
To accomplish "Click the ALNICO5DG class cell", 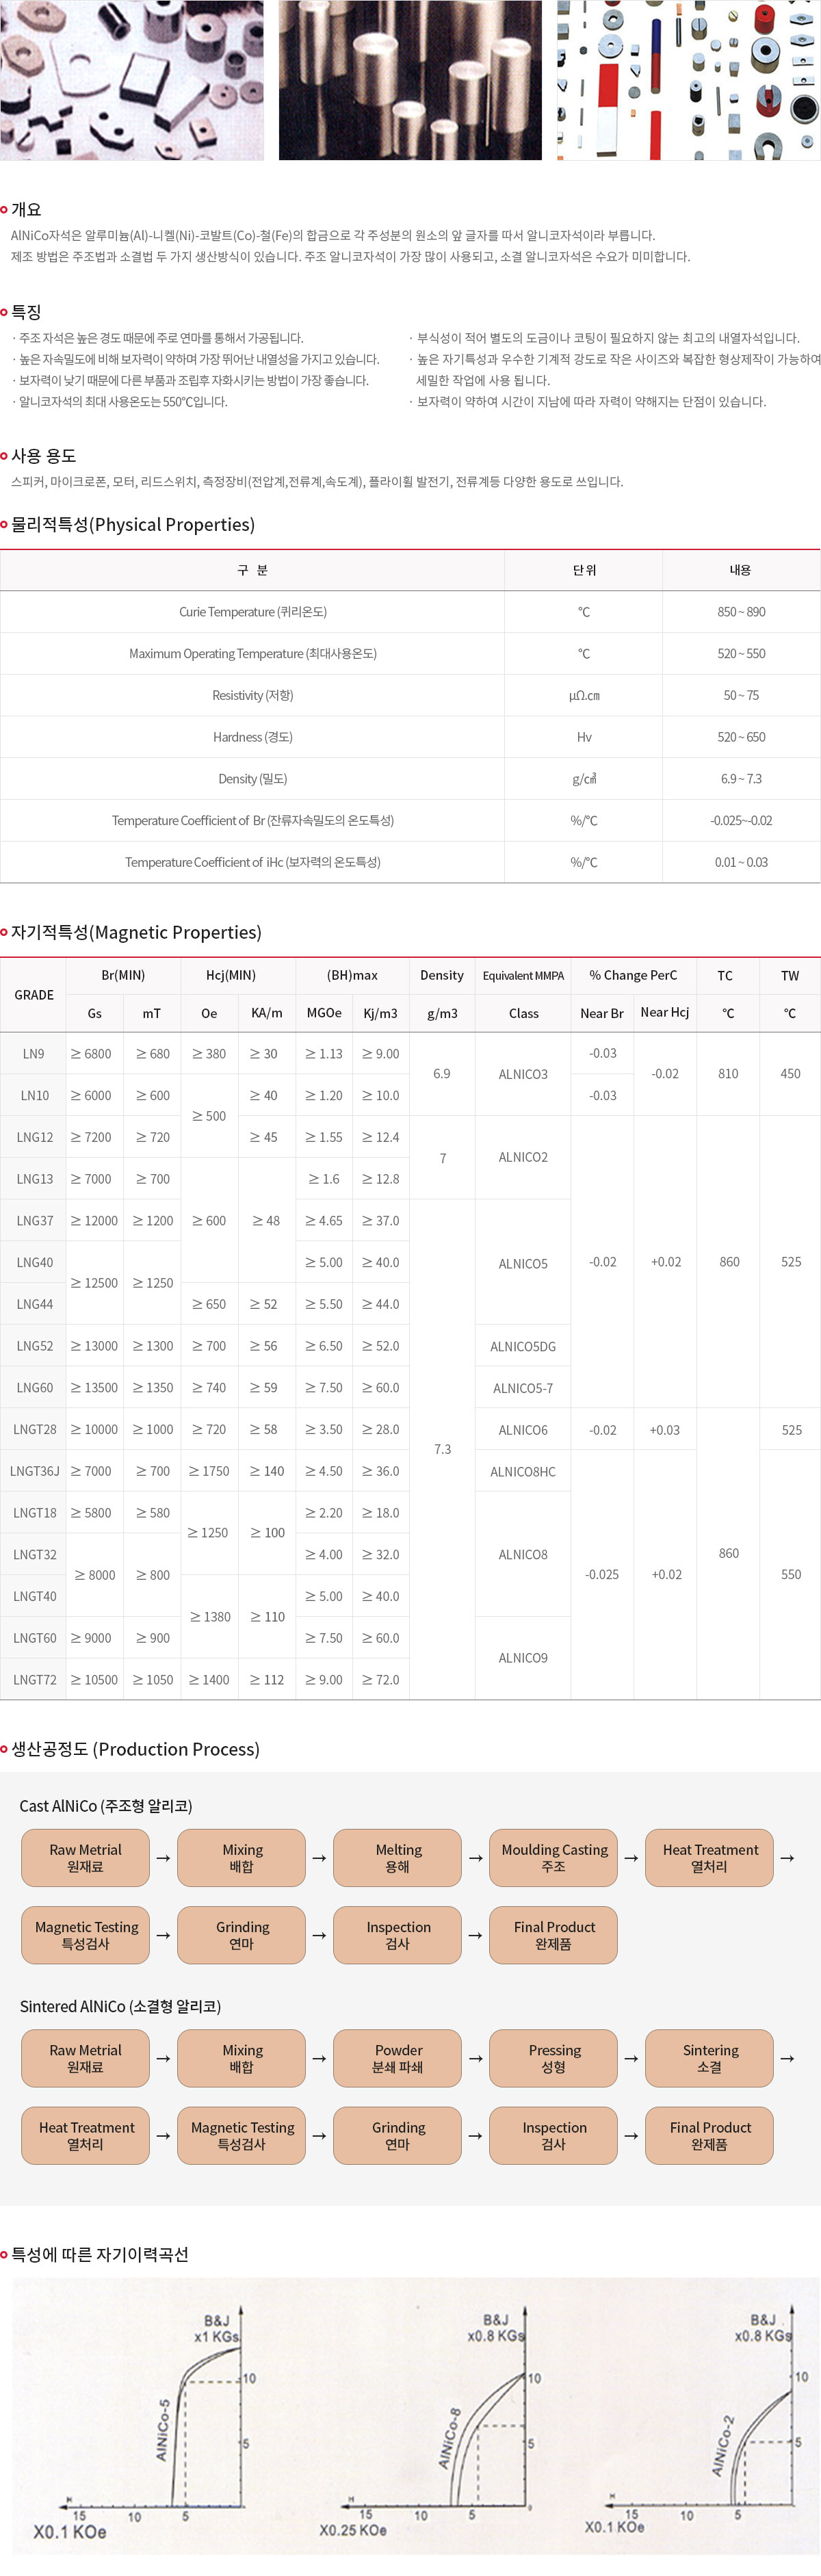I will (x=523, y=1346).
